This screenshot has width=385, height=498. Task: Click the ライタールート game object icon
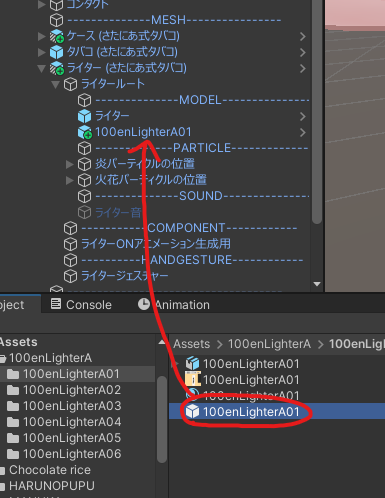pos(70,84)
